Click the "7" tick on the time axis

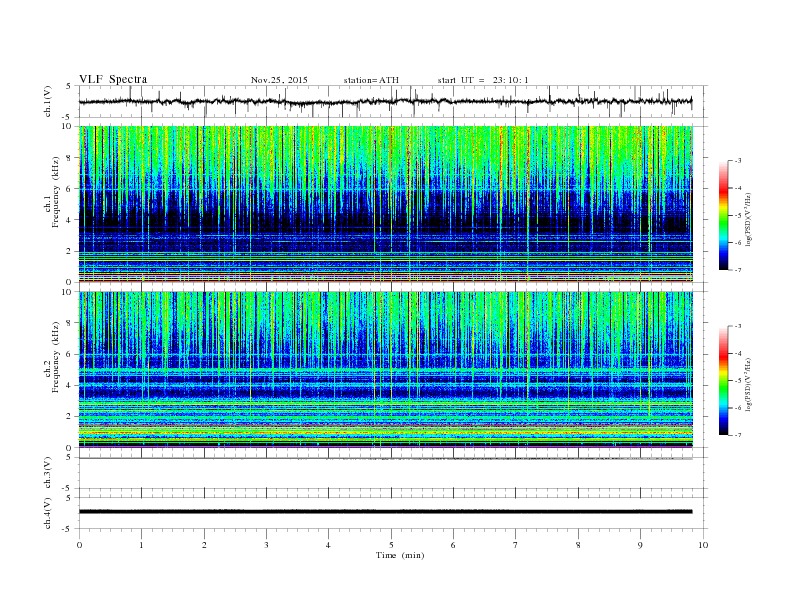tap(516, 545)
